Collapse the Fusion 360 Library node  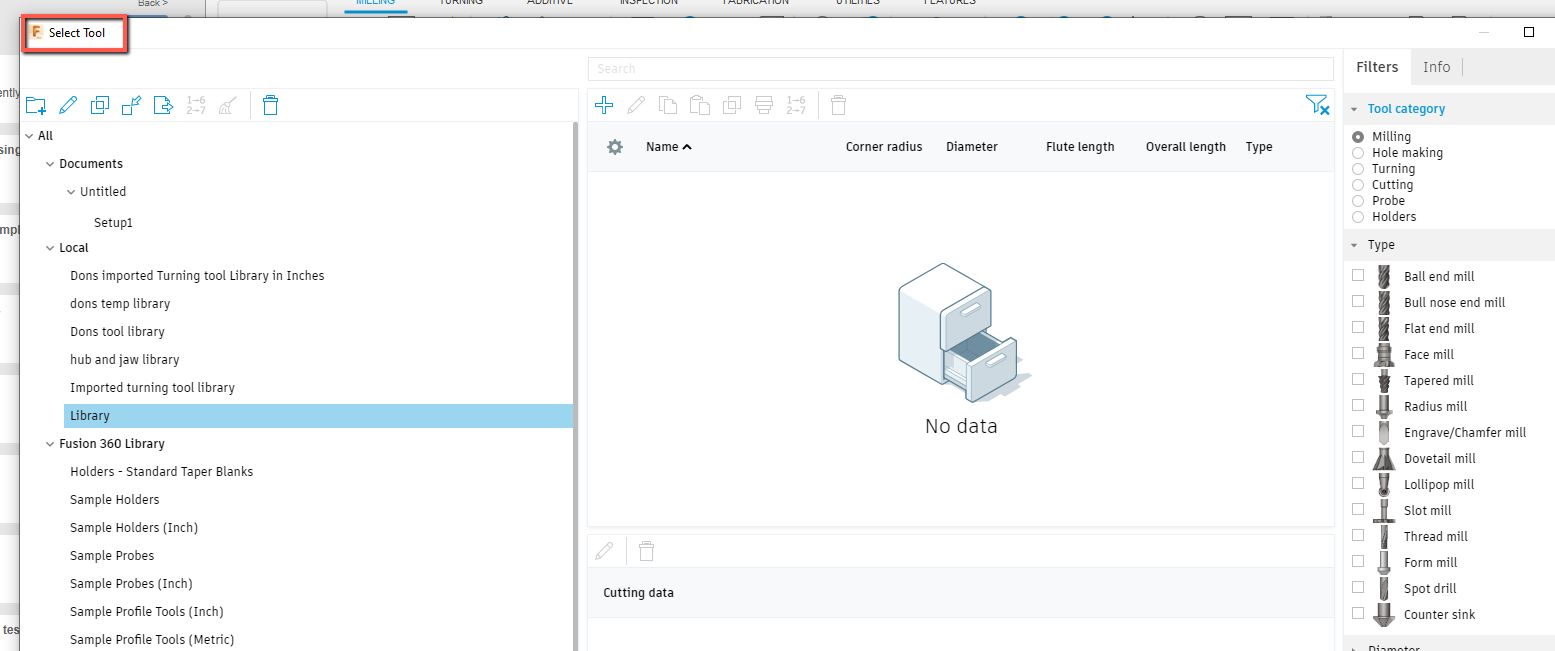(50, 444)
